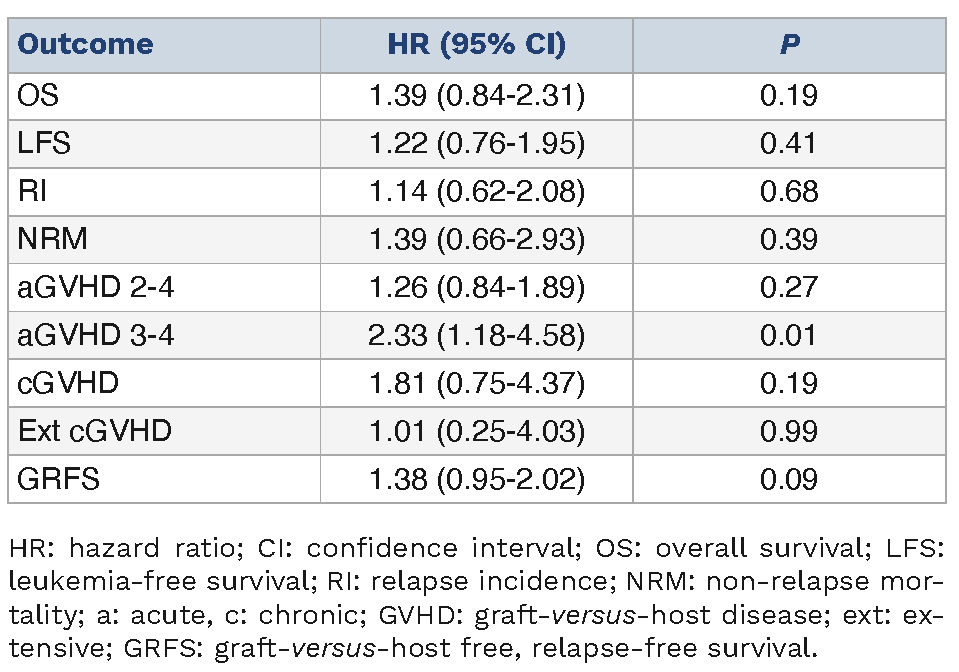
Task: Click the Ext cGVHD outcome cell
Action: [94, 432]
